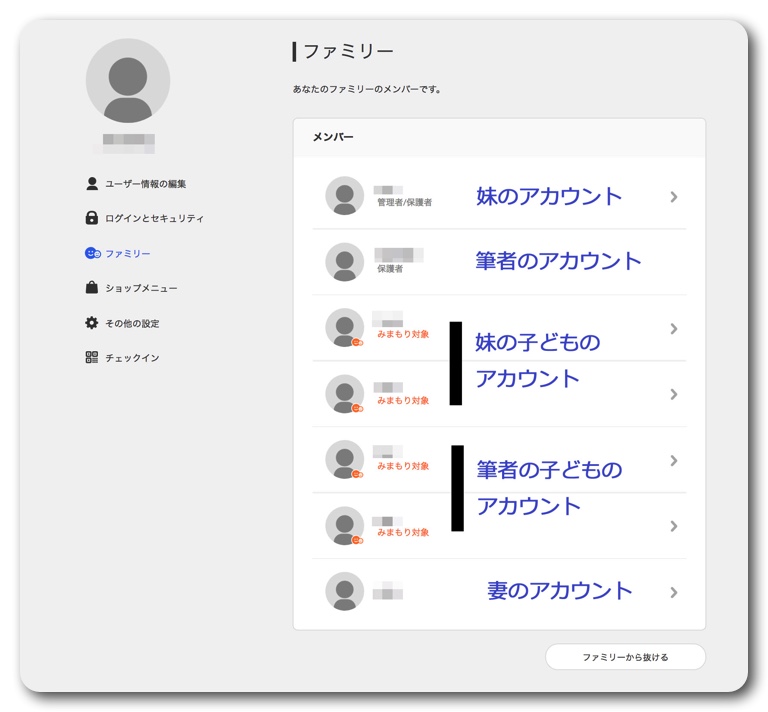Open ユーザー情報の編集 menu item
Screen dimensions: 768x712
coord(145,184)
